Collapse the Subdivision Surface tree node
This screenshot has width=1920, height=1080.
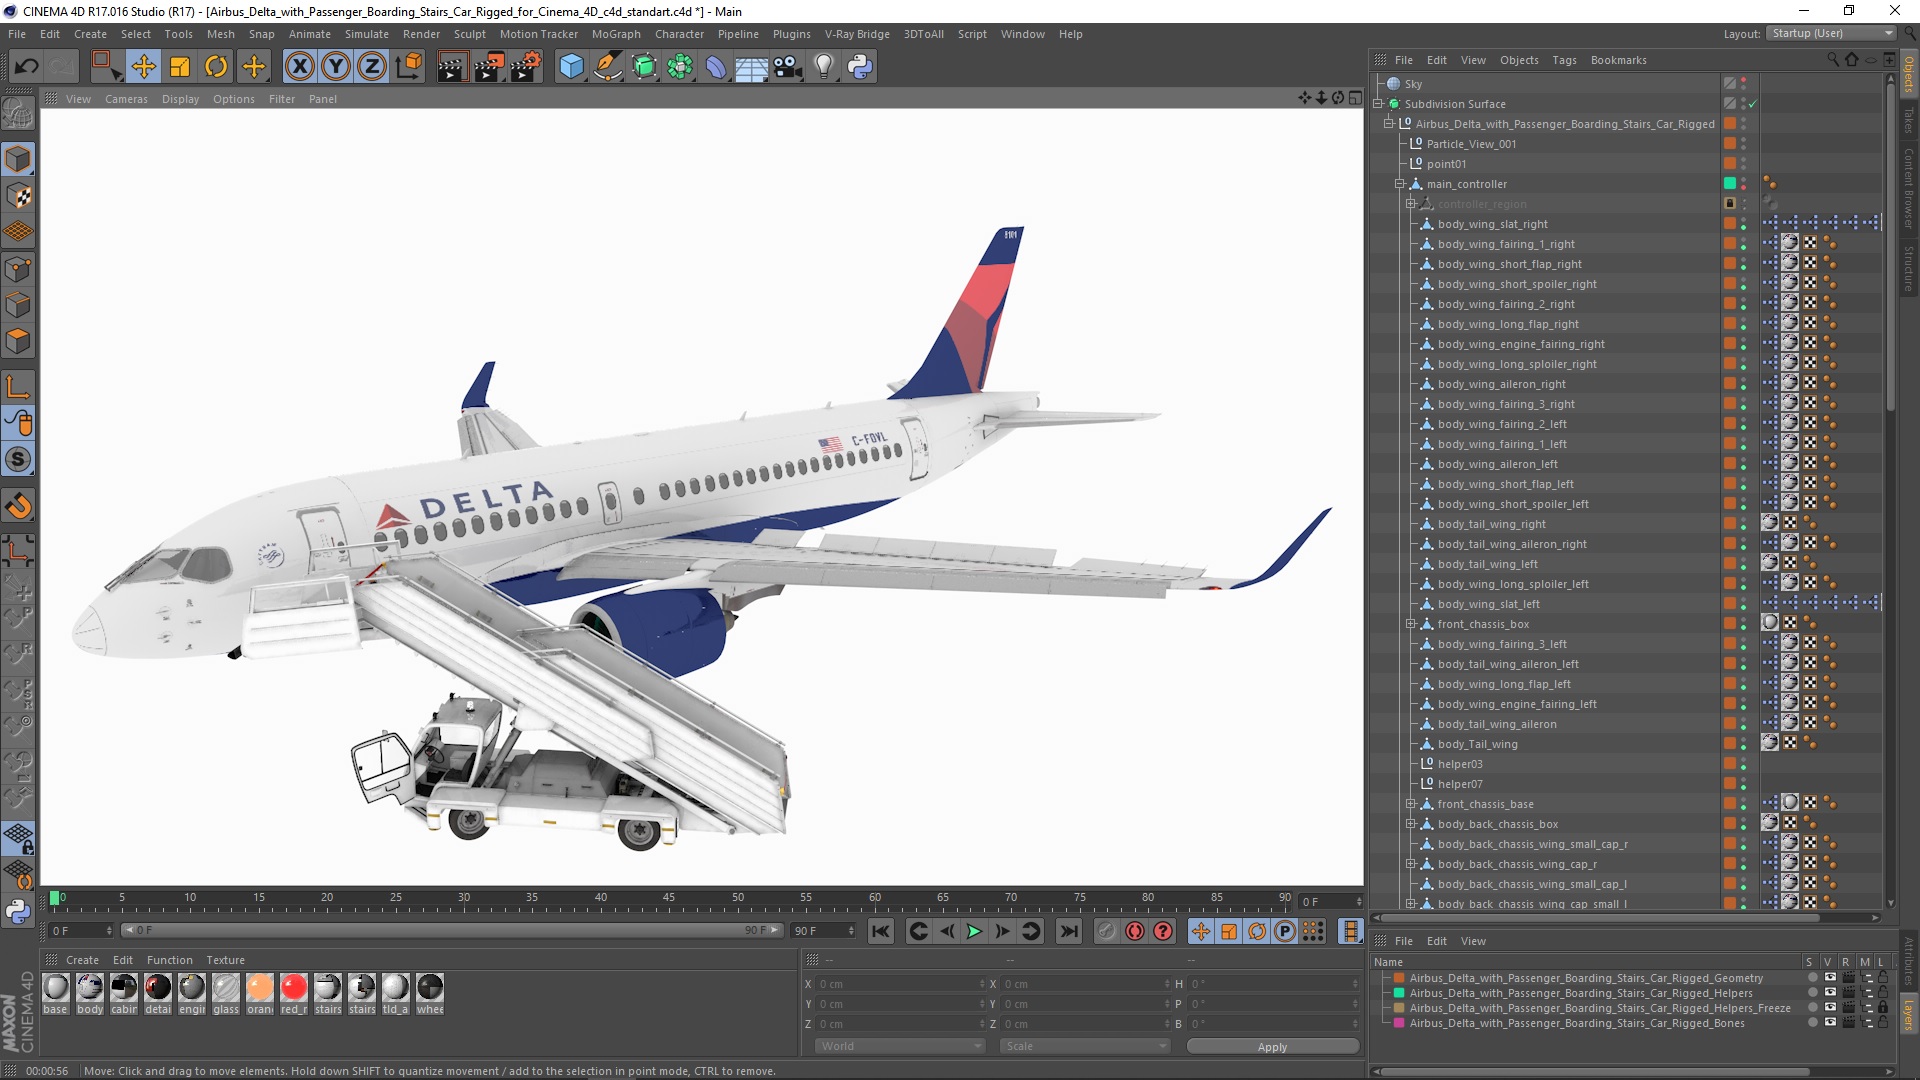[1378, 104]
